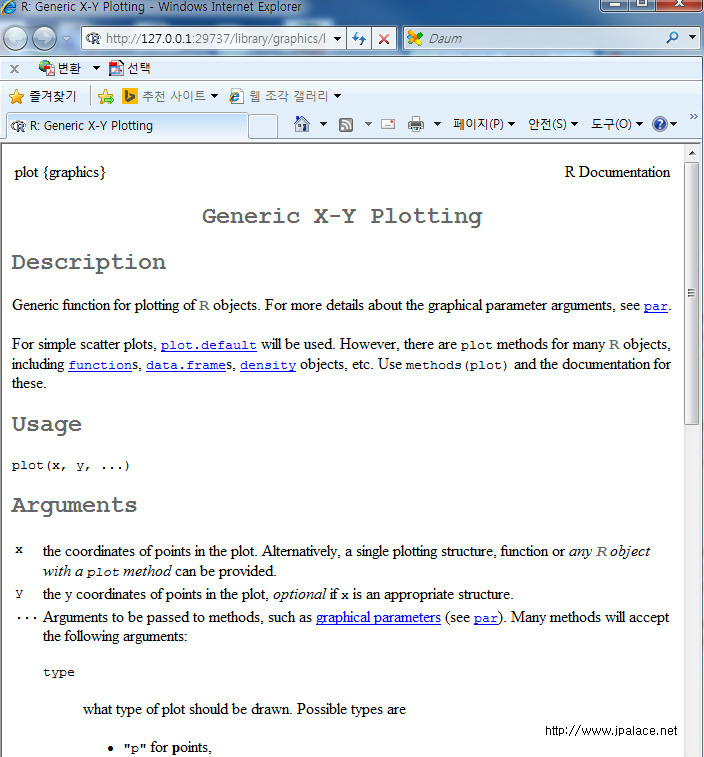The width and height of the screenshot is (704, 757).
Task: Open the search provider dropdown arrow
Action: [x=692, y=37]
